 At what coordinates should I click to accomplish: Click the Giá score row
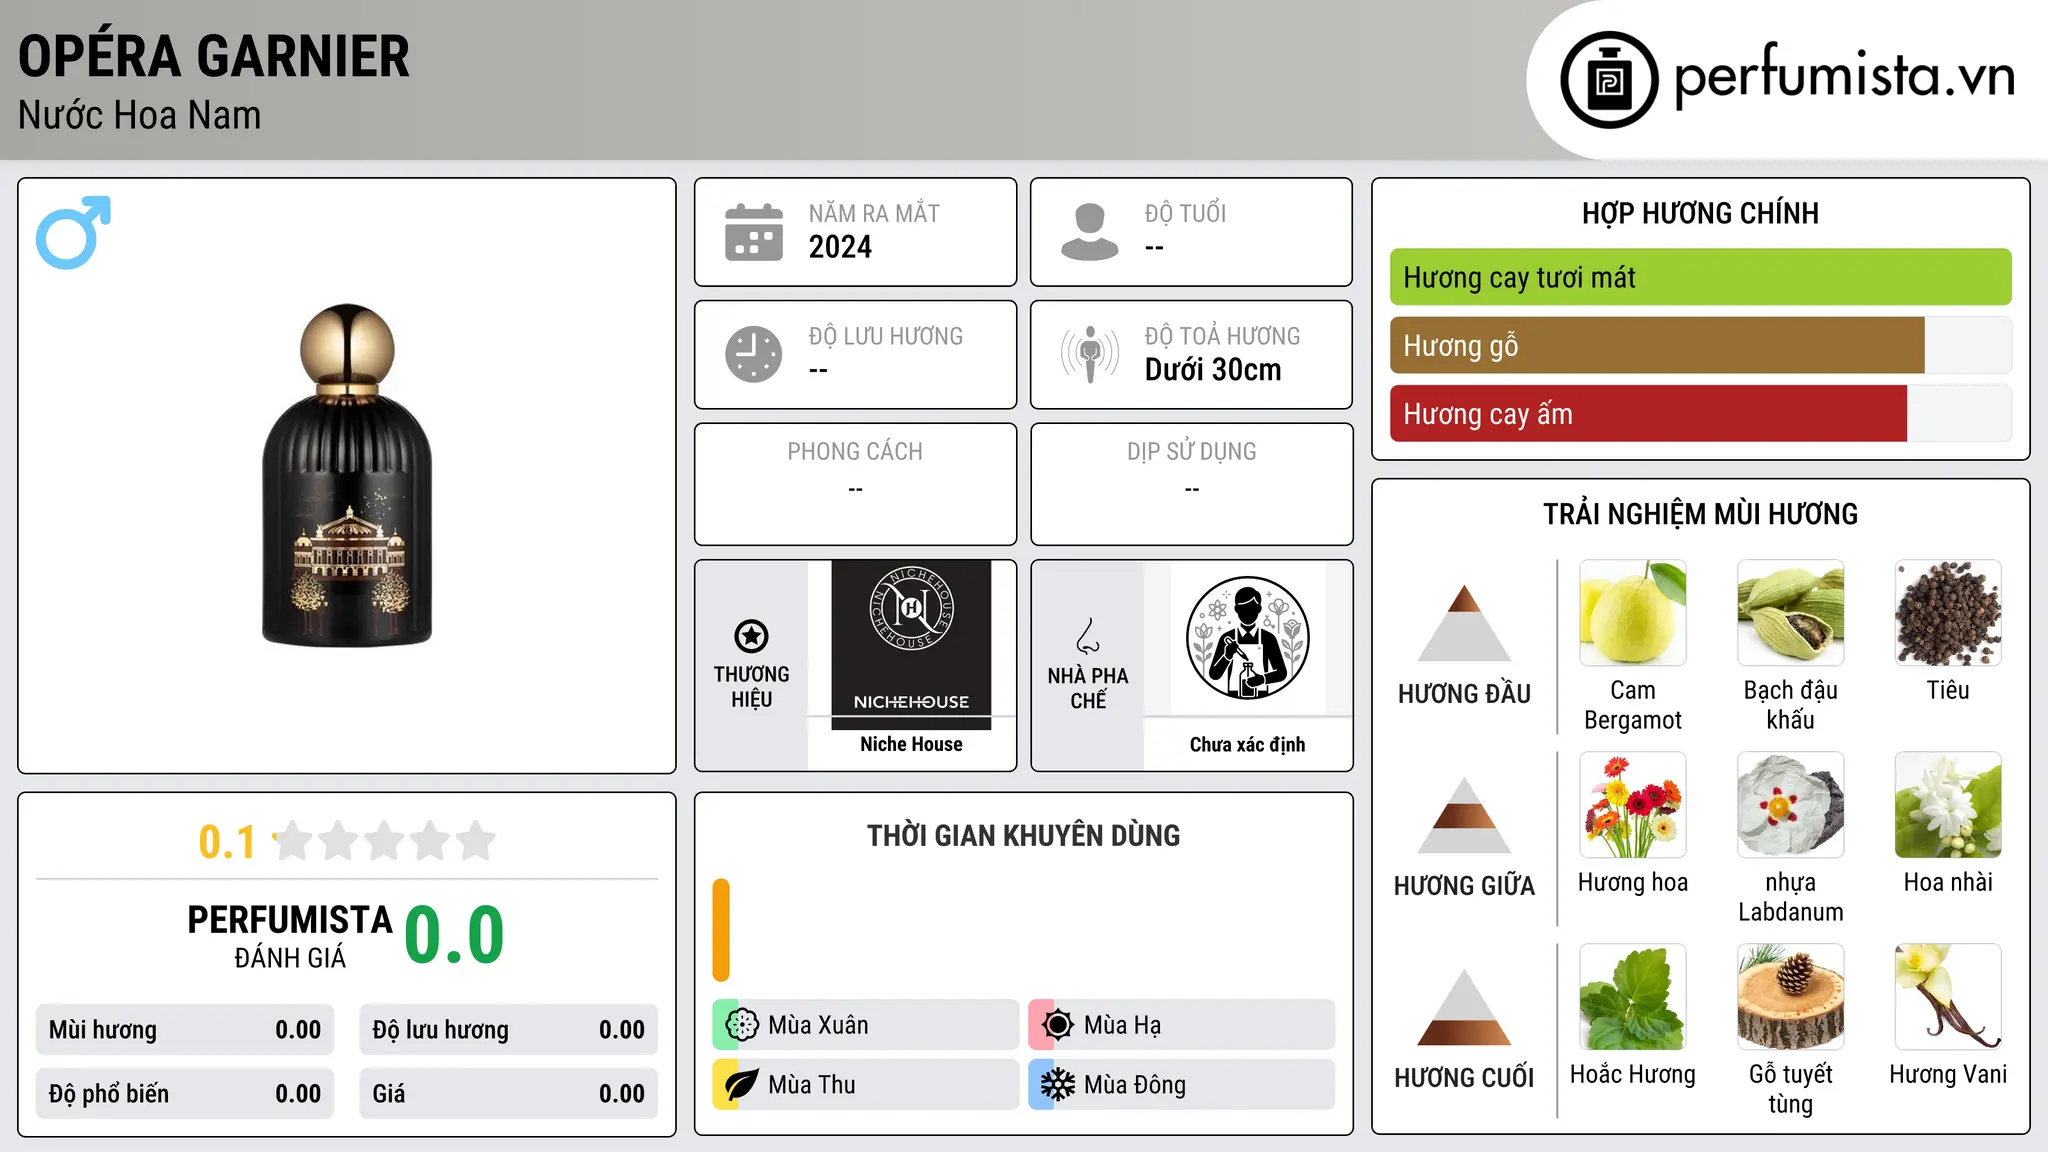[508, 1094]
